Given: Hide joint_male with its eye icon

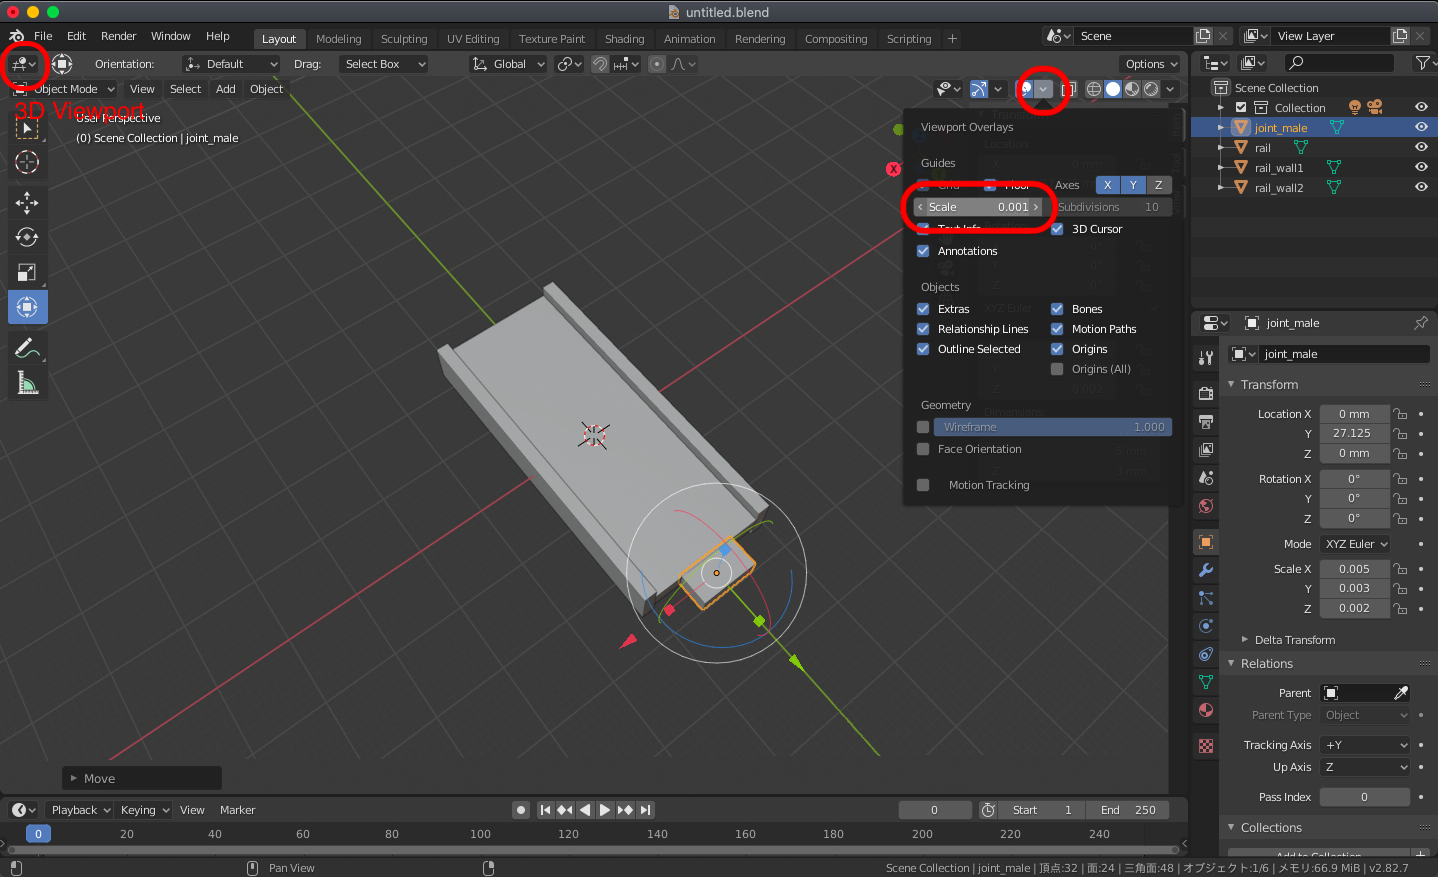Looking at the screenshot, I should [1421, 127].
